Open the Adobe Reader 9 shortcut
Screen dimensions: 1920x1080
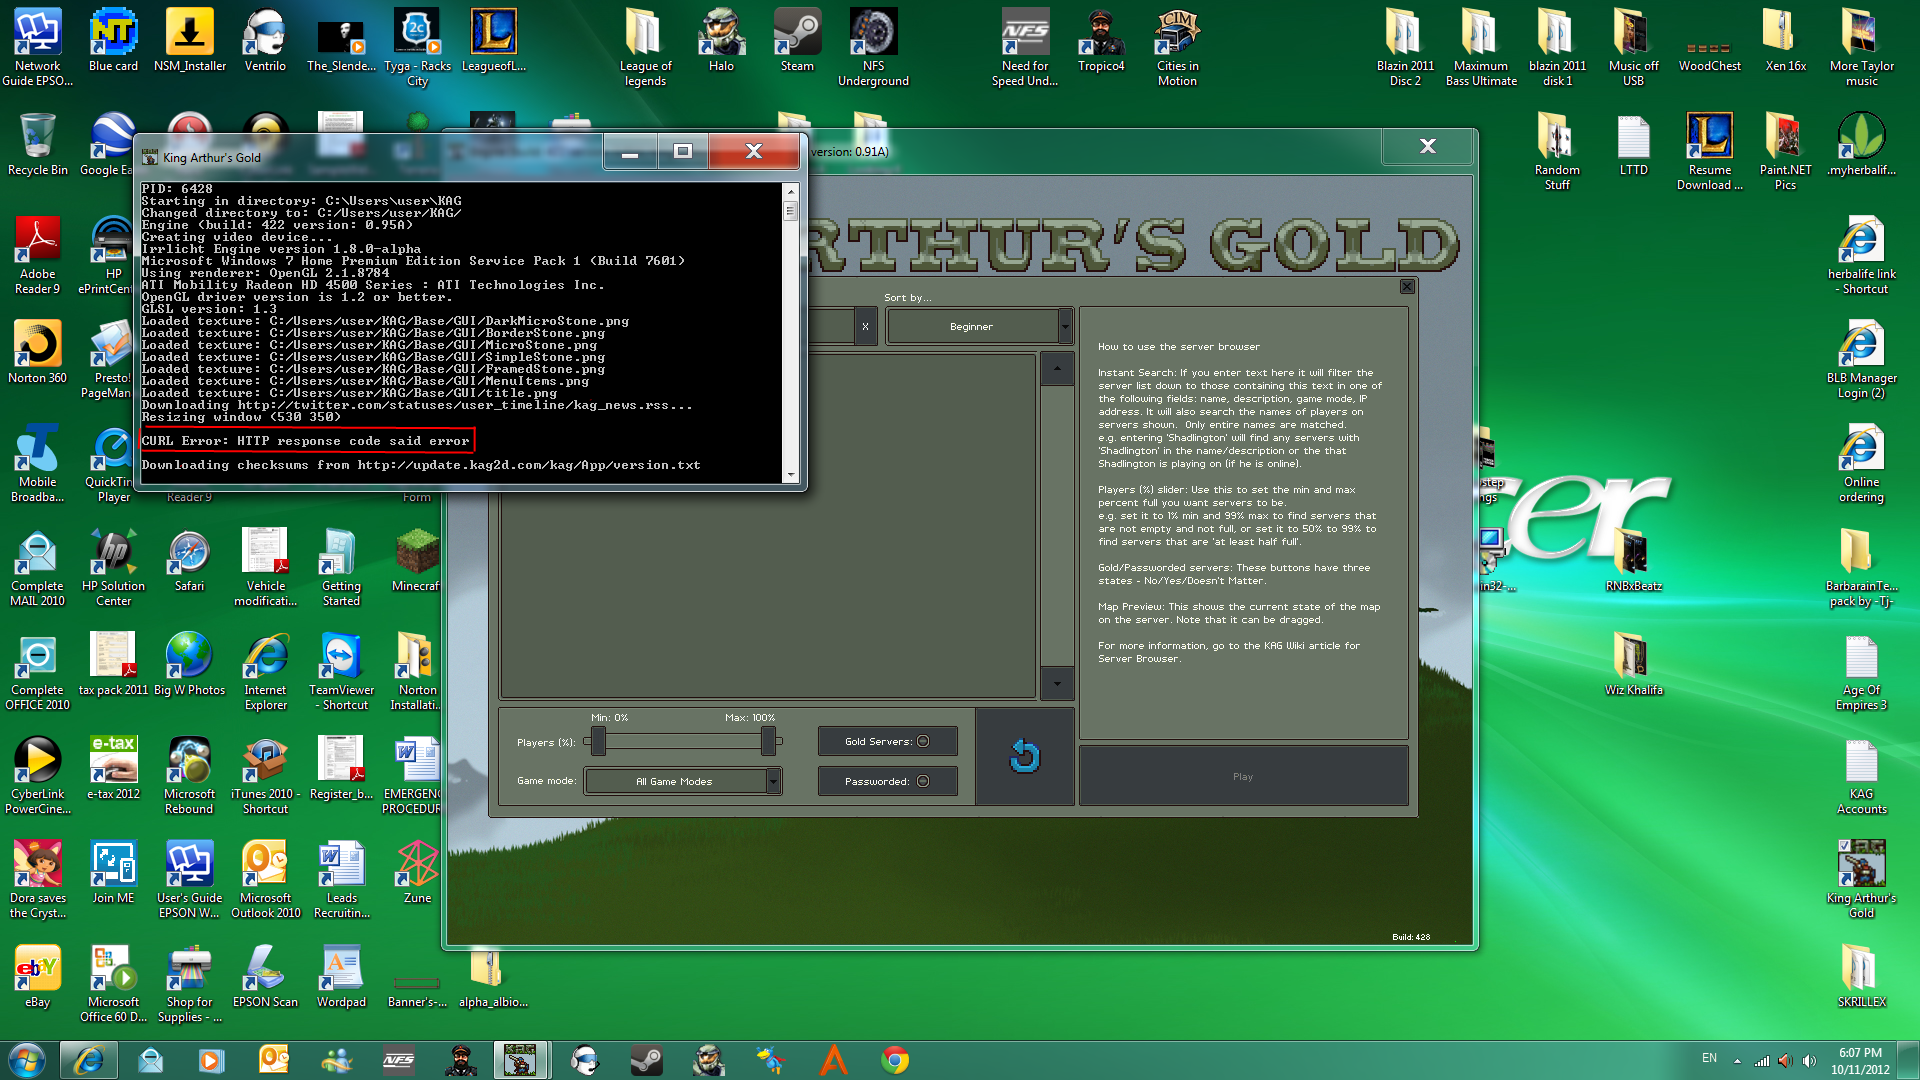38,255
